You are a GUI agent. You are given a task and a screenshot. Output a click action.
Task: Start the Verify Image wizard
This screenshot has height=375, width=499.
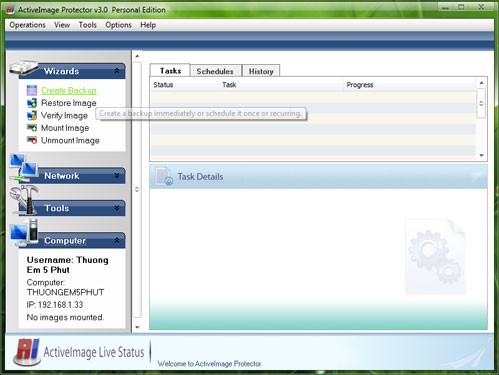tap(64, 115)
